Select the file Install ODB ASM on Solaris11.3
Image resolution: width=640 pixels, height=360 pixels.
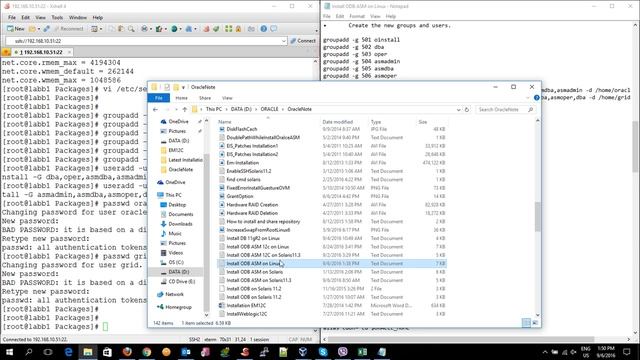pyautogui.click(x=259, y=280)
